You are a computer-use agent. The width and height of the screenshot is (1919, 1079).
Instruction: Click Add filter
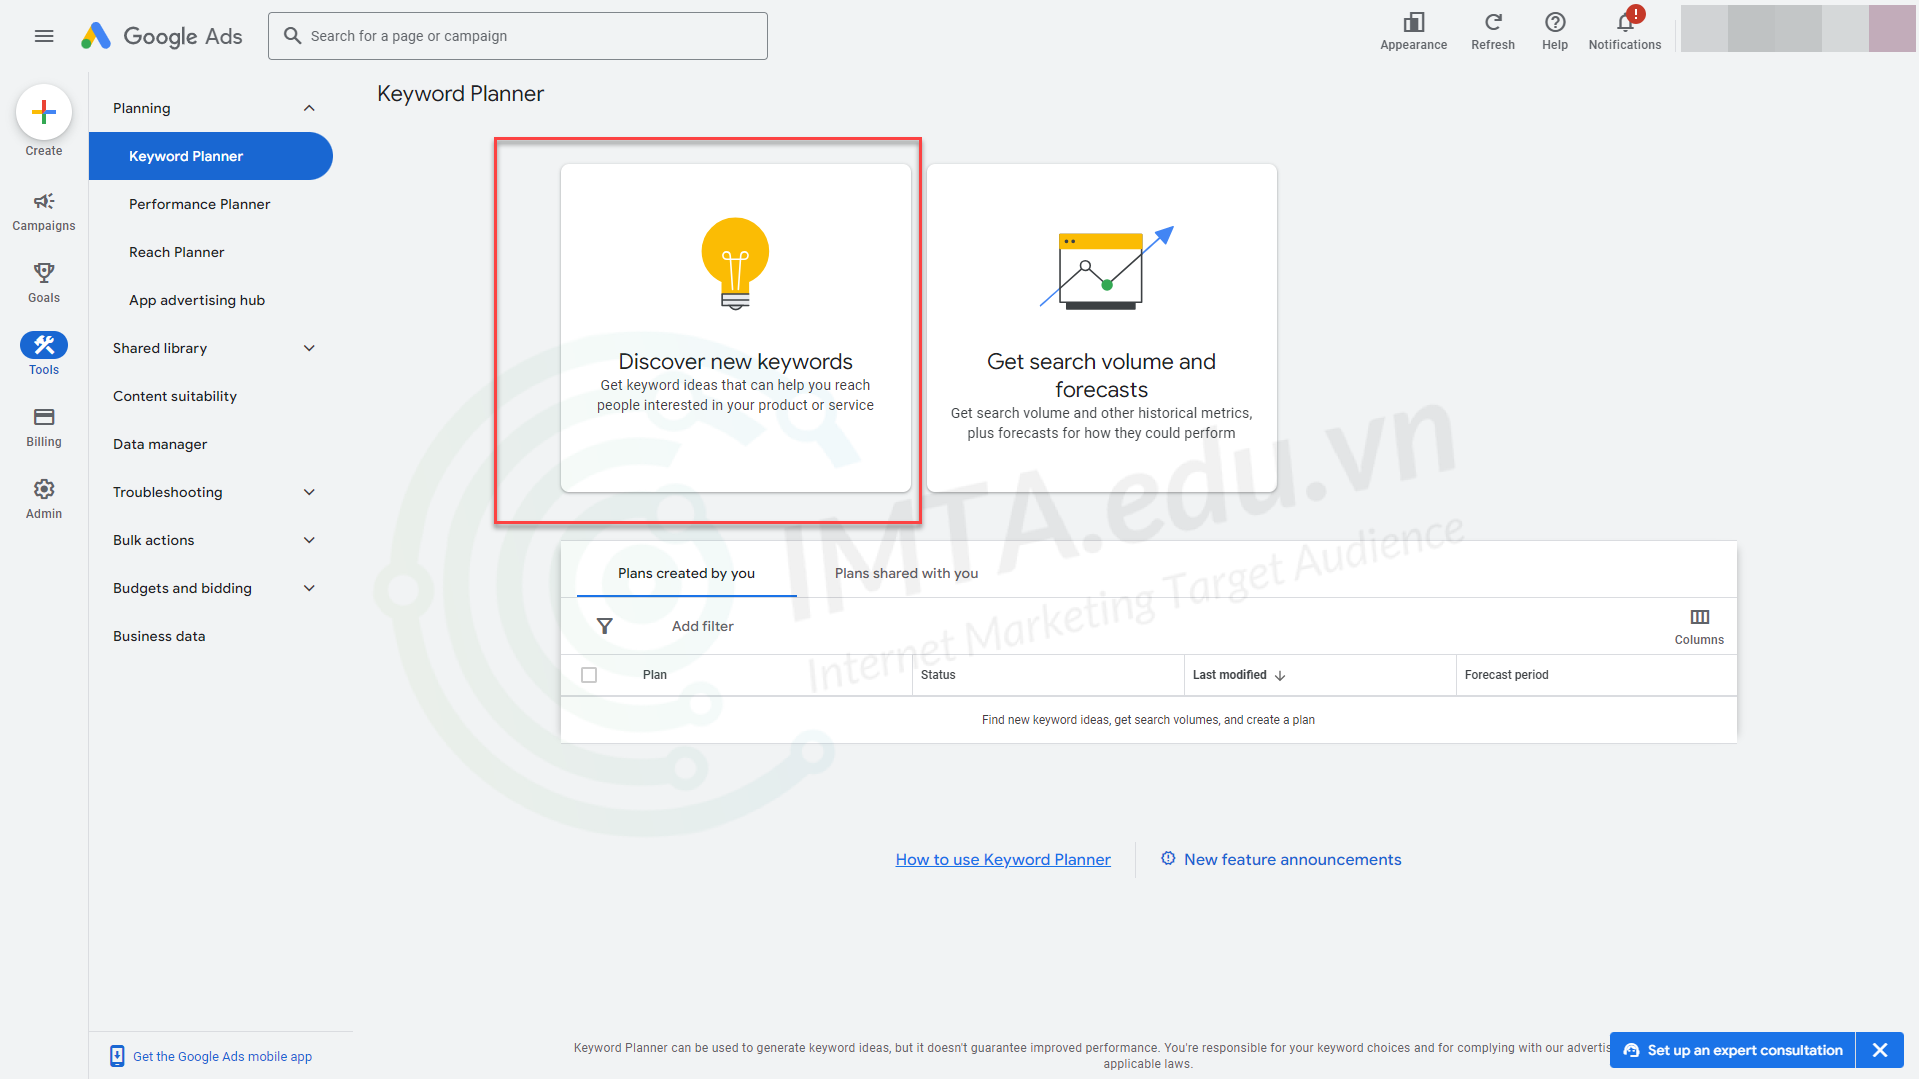pos(702,626)
